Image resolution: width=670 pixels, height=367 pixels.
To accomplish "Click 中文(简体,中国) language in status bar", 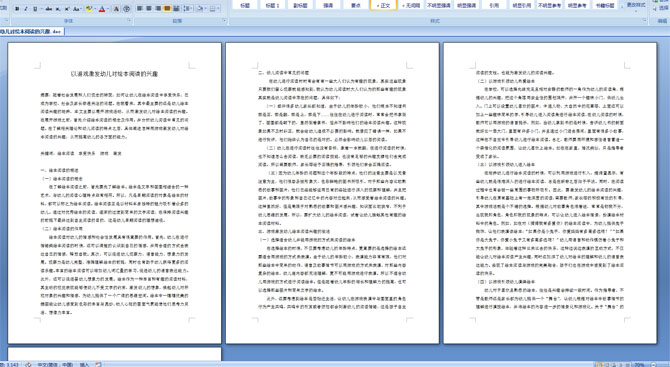I will tap(55, 364).
